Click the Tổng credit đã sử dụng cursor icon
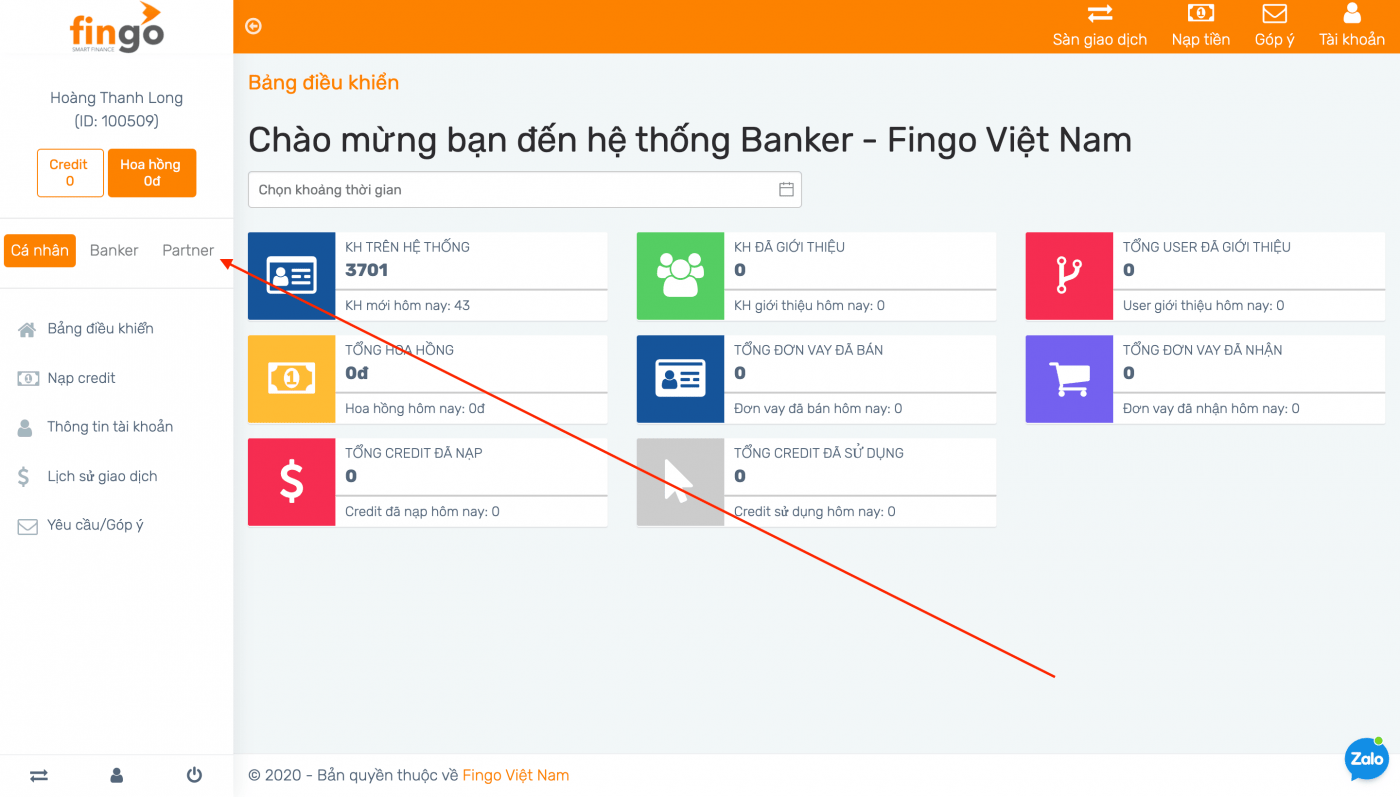Screen dimensions: 1400x797 click(680, 482)
